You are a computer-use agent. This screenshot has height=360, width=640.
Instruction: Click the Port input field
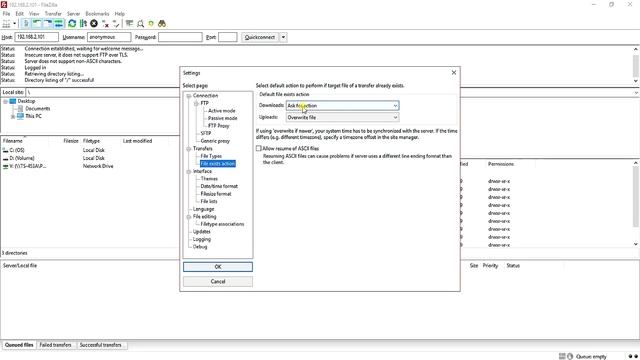(x=228, y=37)
